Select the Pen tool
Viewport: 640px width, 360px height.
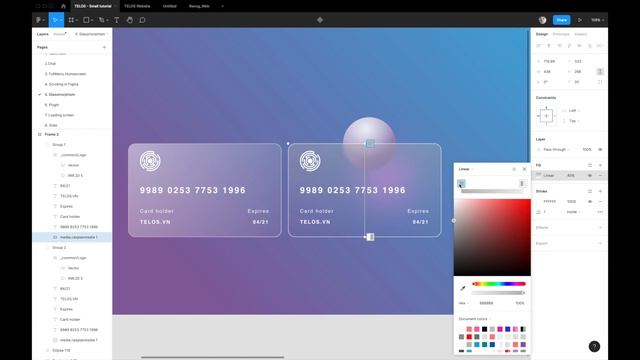pos(102,20)
